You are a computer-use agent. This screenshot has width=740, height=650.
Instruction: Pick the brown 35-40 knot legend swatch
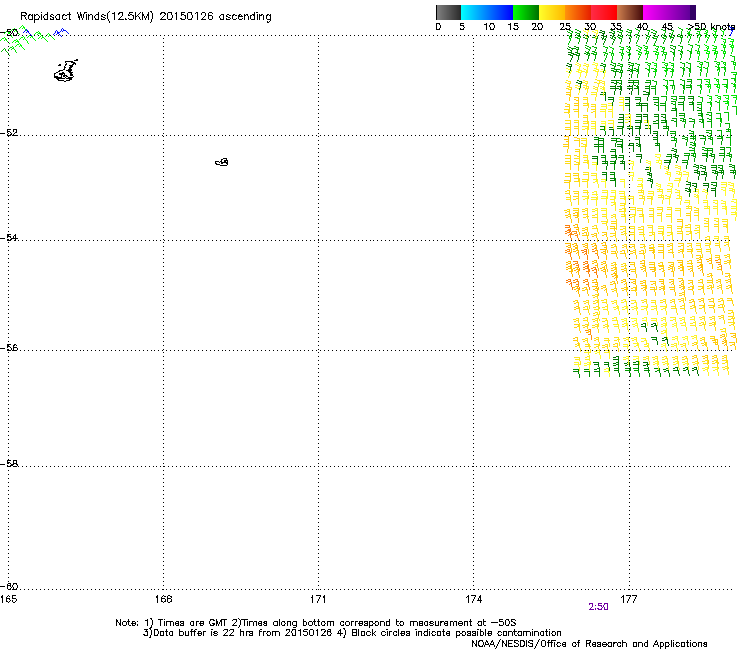pos(630,12)
